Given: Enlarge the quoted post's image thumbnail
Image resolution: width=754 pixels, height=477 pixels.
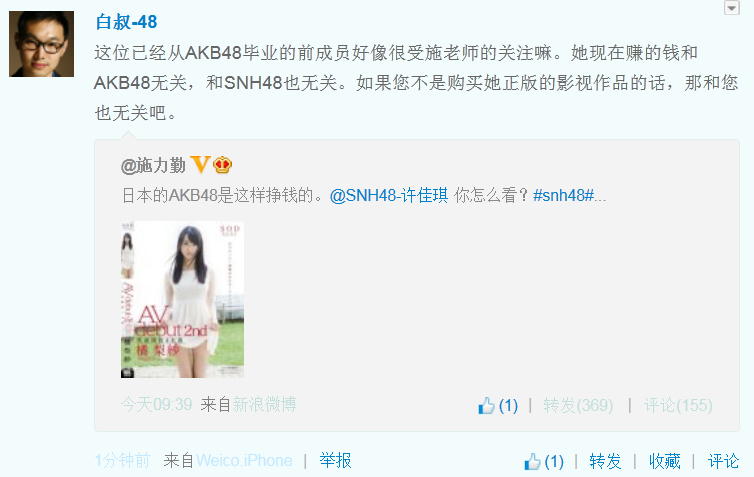Looking at the screenshot, I should [182, 299].
